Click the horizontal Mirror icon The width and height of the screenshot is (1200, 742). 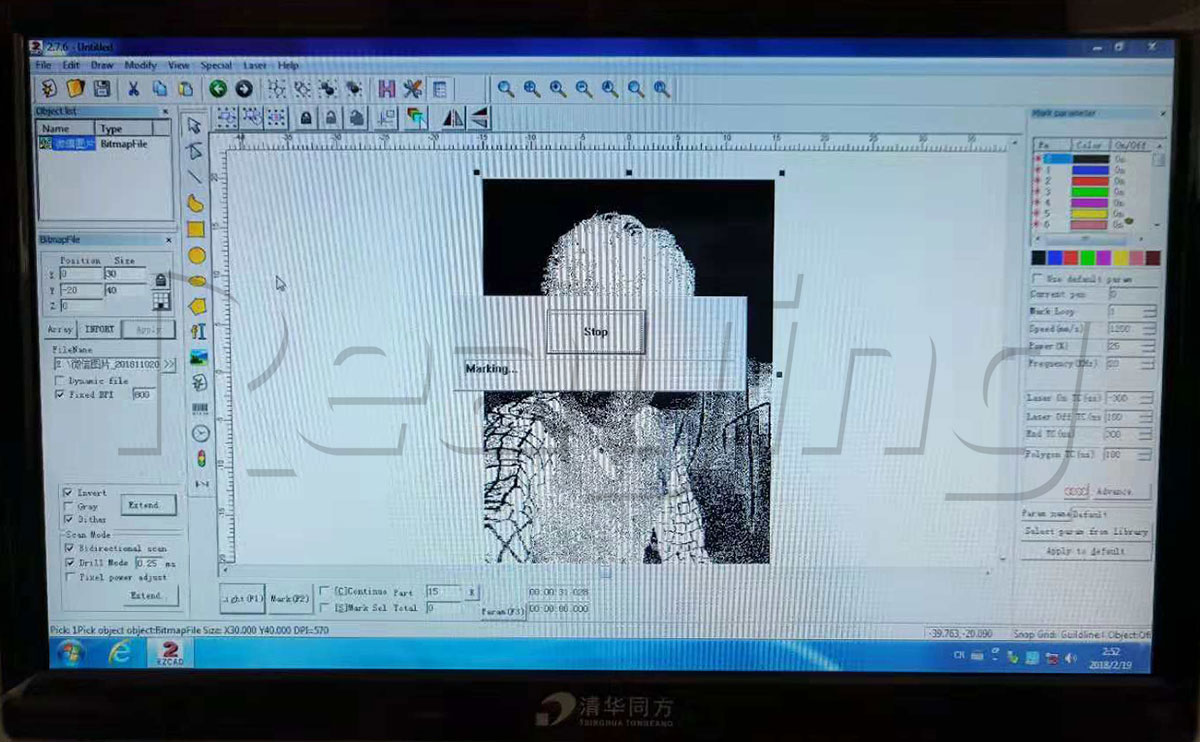(453, 118)
